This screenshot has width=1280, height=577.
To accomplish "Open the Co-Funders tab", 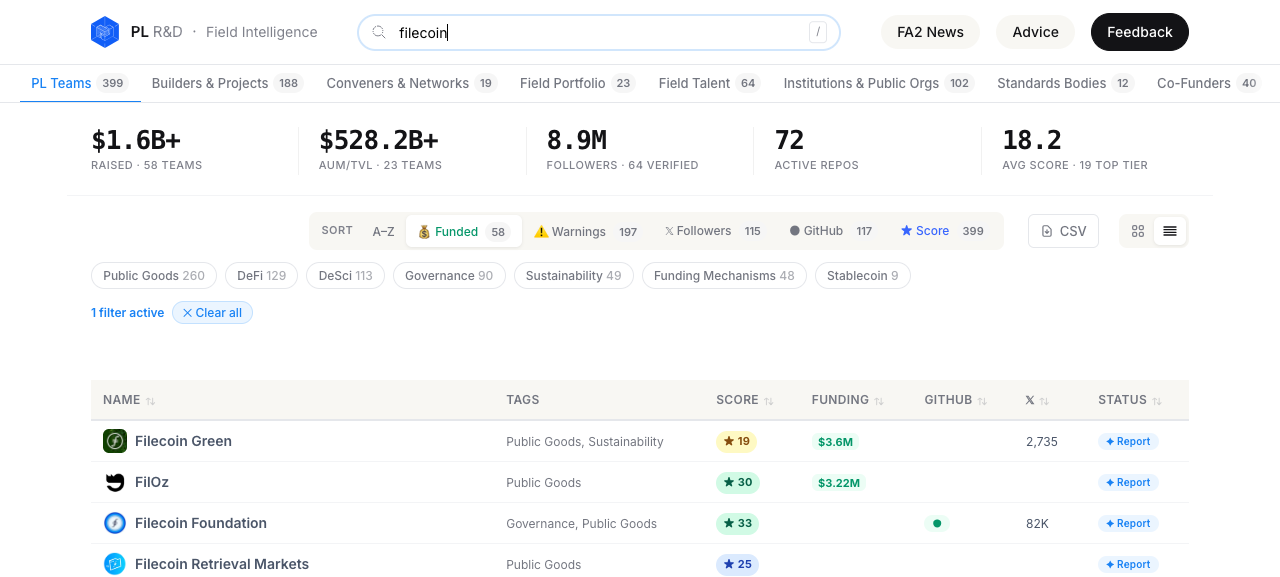I will point(1208,83).
